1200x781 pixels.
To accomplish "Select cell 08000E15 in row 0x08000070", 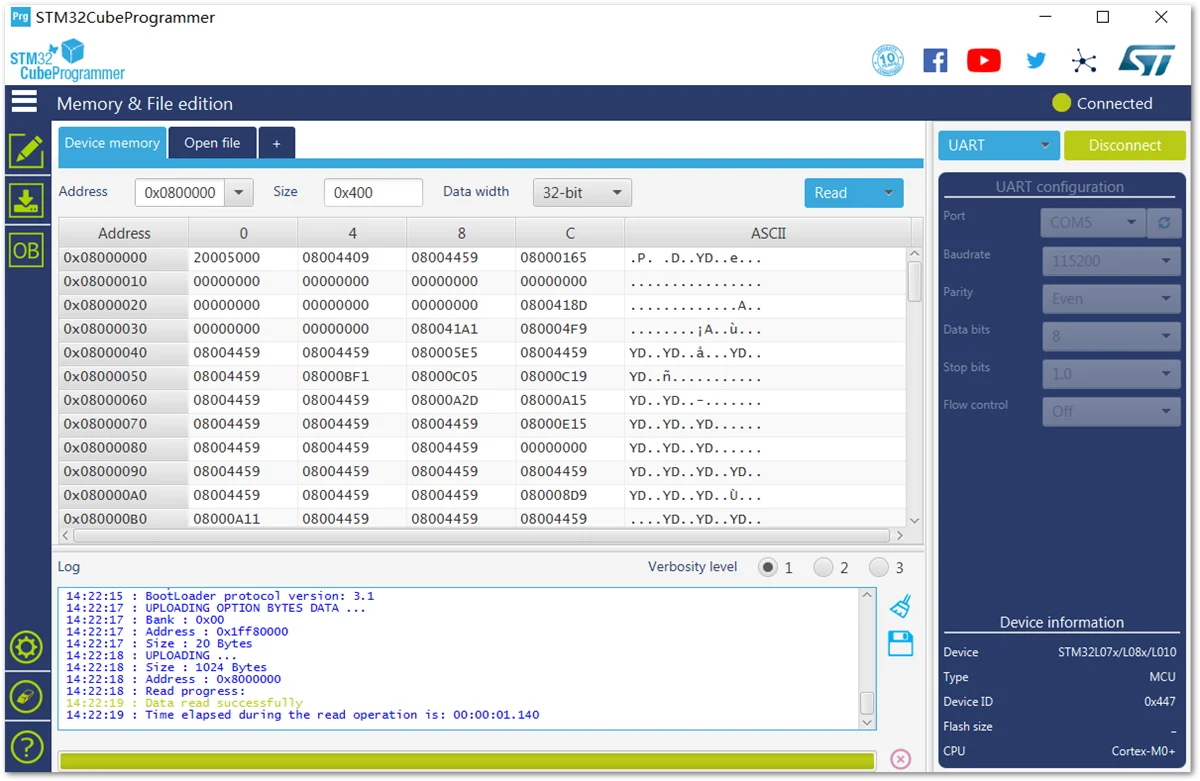I will click(x=570, y=424).
